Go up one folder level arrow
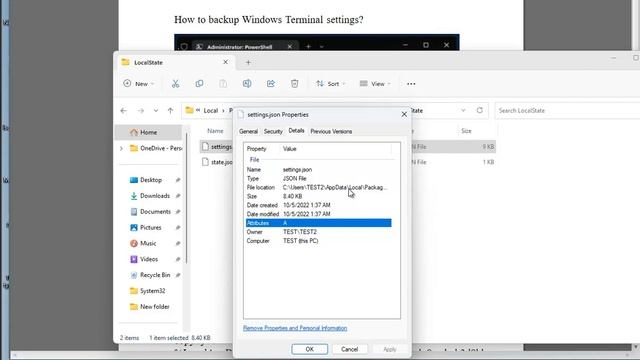The width and height of the screenshot is (640, 360). pyautogui.click(x=170, y=111)
